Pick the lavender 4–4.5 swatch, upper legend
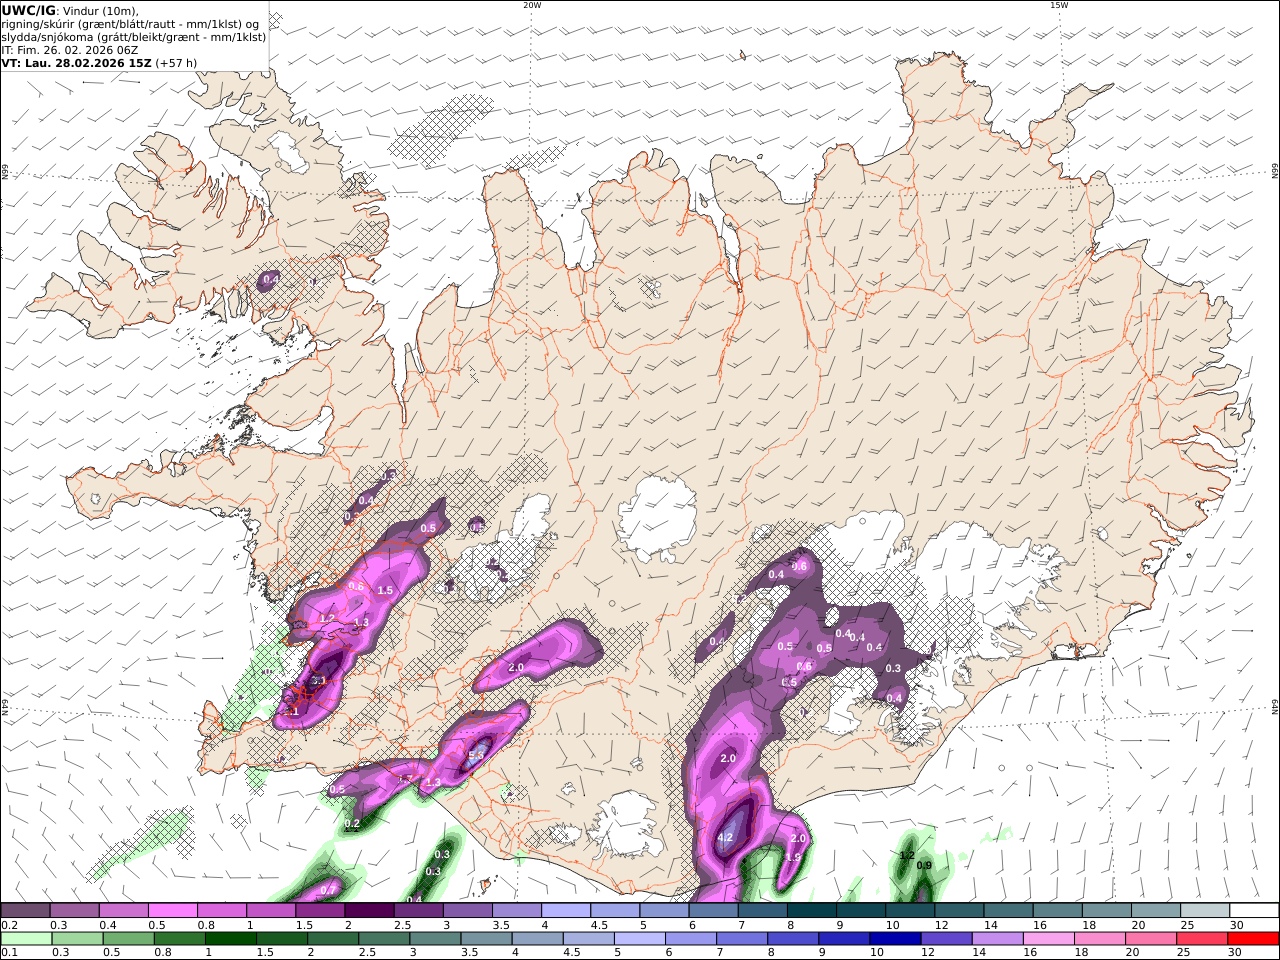 coord(566,911)
